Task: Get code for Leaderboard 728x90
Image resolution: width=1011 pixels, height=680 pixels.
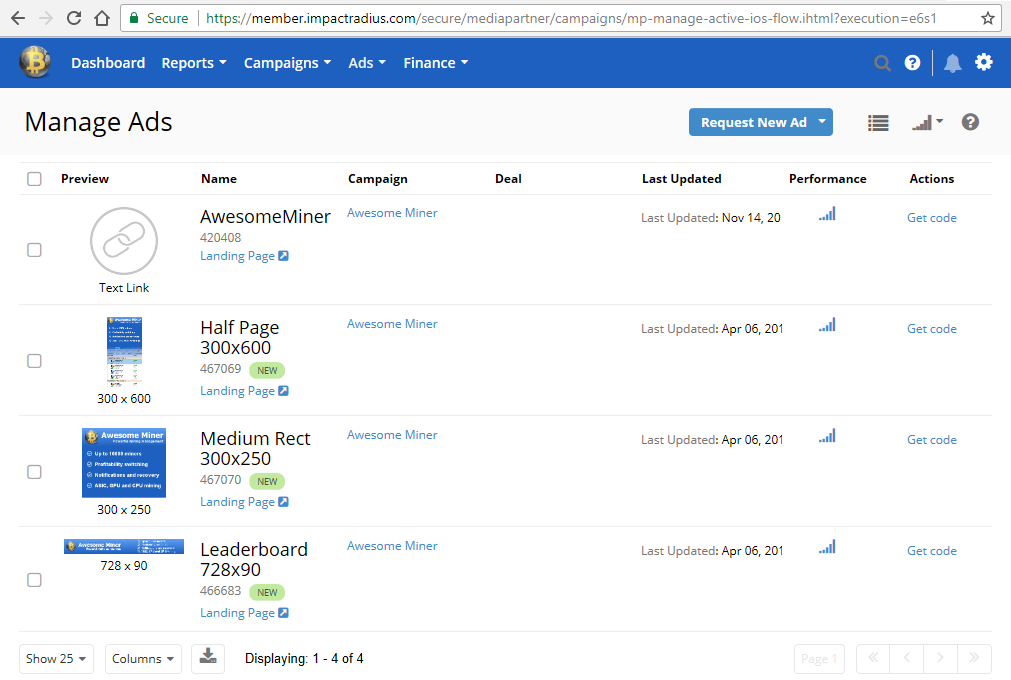Action: click(x=932, y=550)
